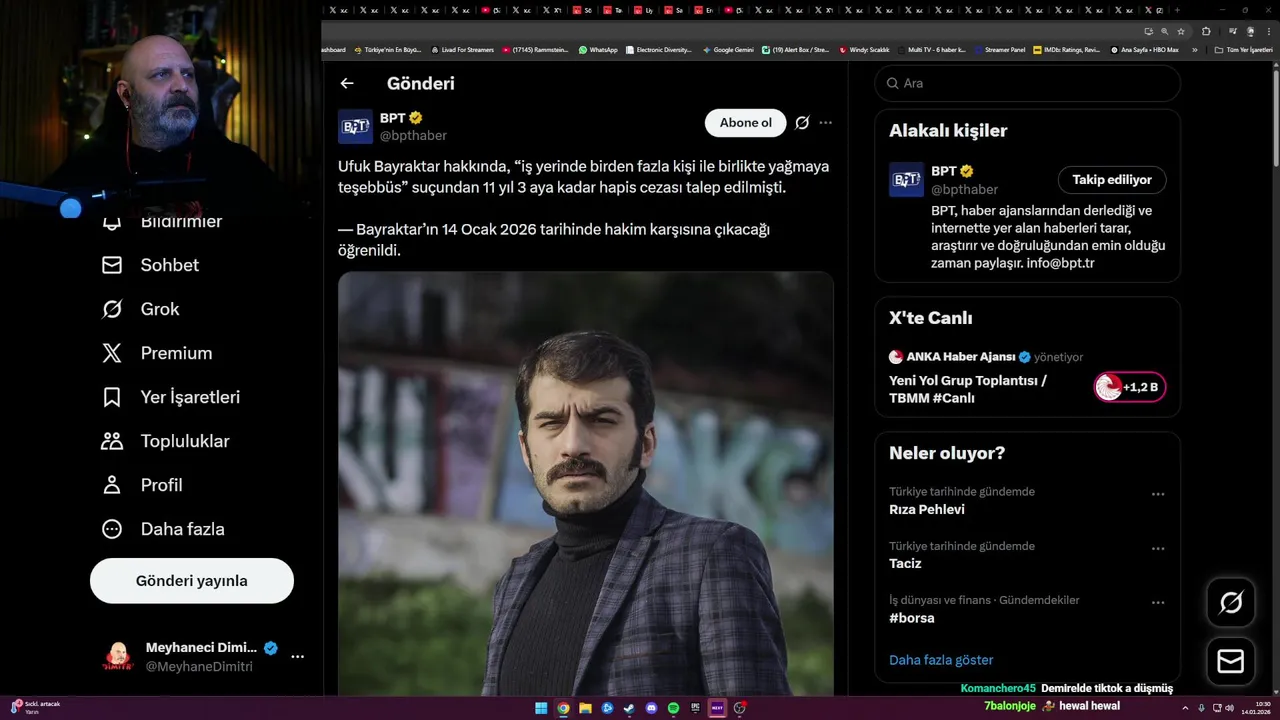Open Daha fazla menu in the sidebar
The height and width of the screenshot is (720, 1280).
pos(163,529)
